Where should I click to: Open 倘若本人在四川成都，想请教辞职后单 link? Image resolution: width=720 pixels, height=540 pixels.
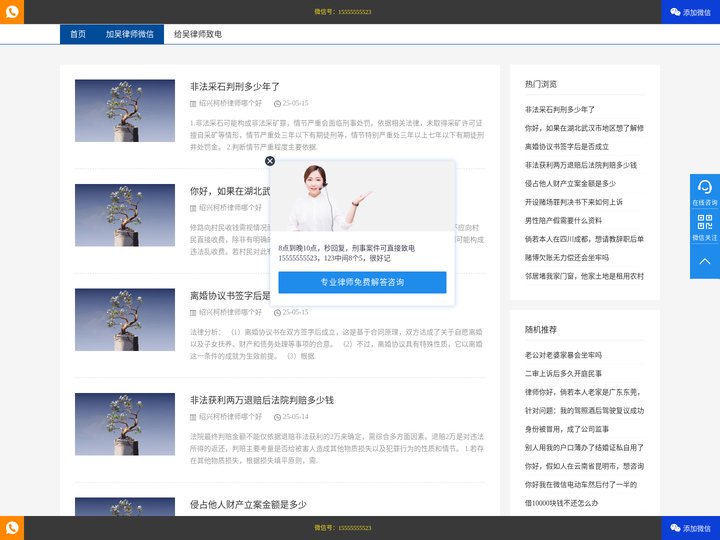coord(584,239)
